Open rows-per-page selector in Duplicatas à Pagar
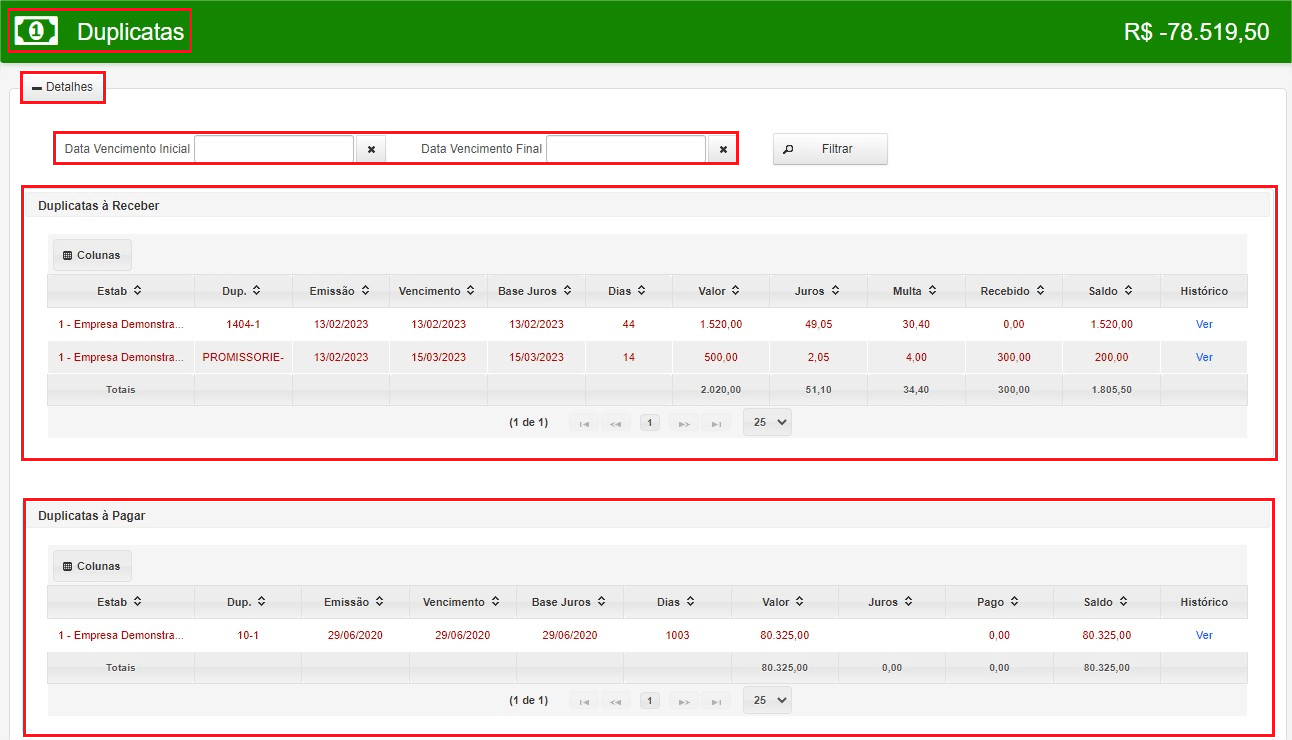The height and width of the screenshot is (740, 1292). 767,700
